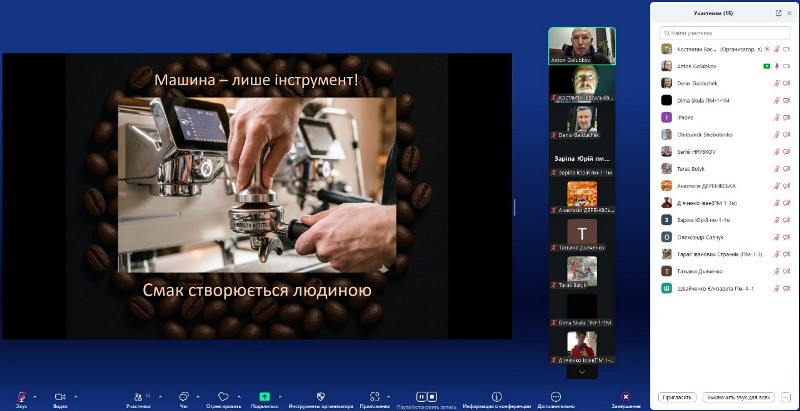Click Taras Butyk's camera-off icon
The width and height of the screenshot is (800, 411).
point(786,169)
